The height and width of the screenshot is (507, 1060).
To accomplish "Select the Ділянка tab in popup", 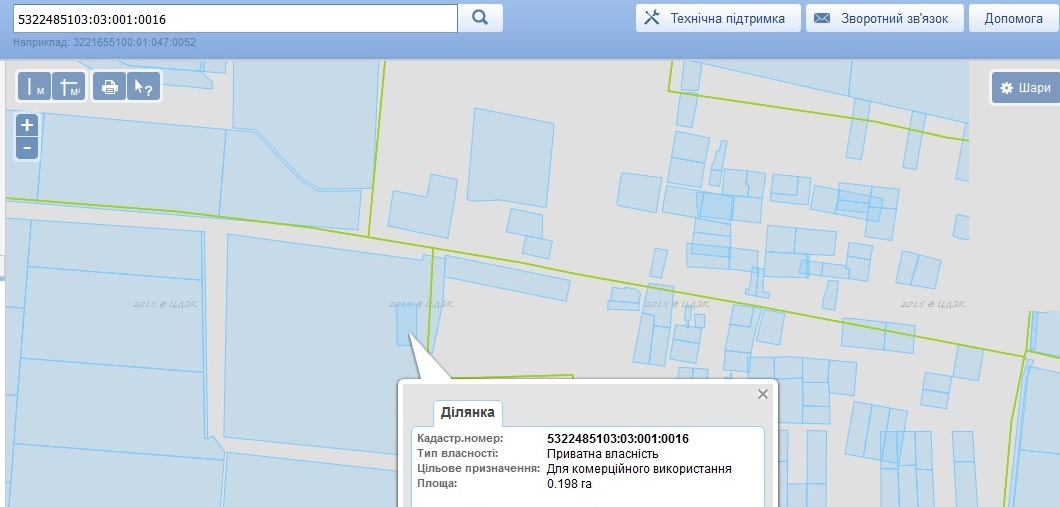I will (467, 412).
